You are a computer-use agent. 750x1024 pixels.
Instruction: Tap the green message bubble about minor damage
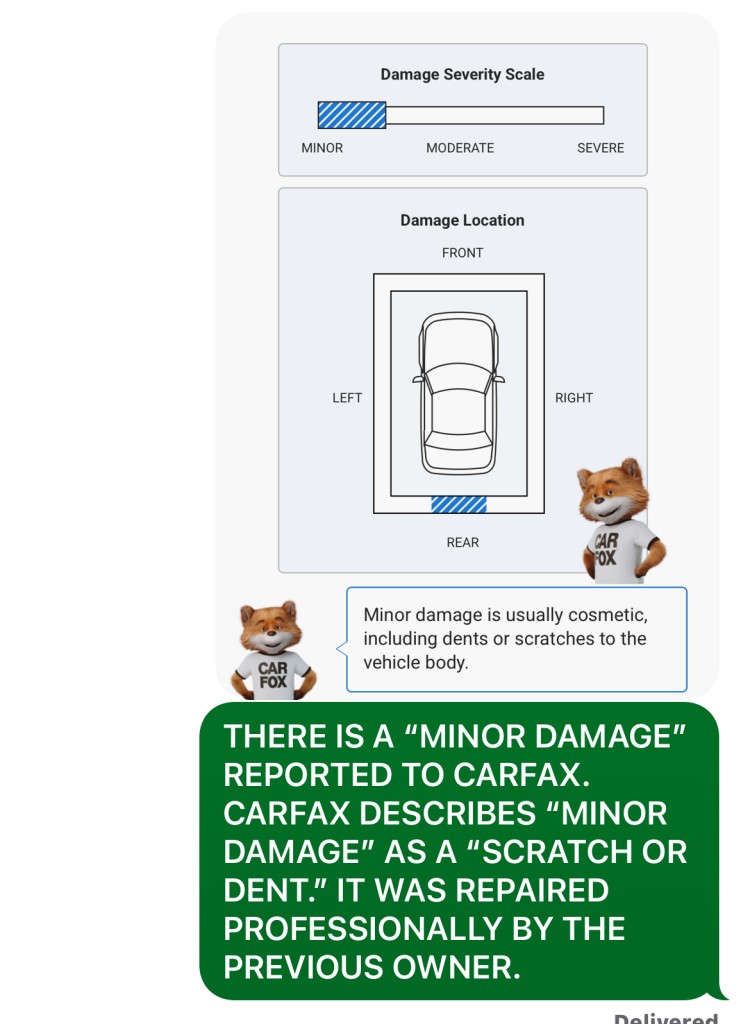pyautogui.click(x=459, y=851)
